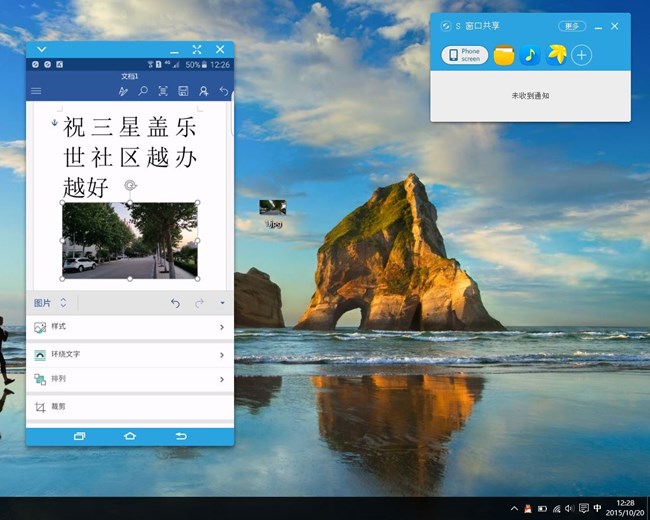The width and height of the screenshot is (650, 520).
Task: Select the 裁剪 crop option
Action: coord(129,406)
